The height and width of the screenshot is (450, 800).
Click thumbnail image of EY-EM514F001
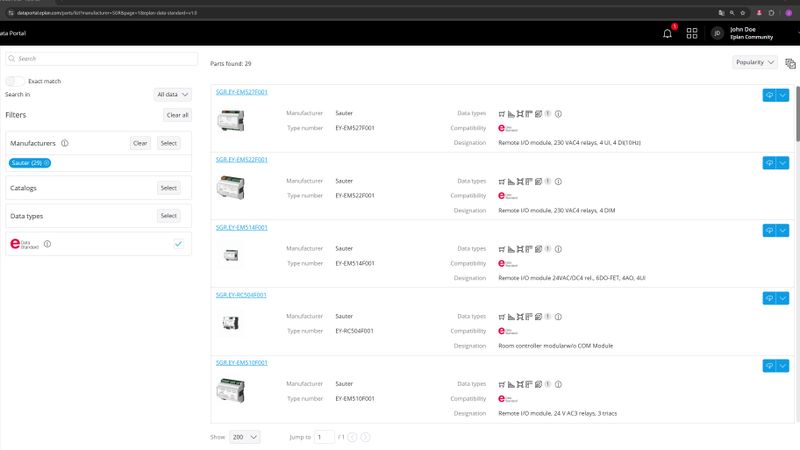point(231,255)
